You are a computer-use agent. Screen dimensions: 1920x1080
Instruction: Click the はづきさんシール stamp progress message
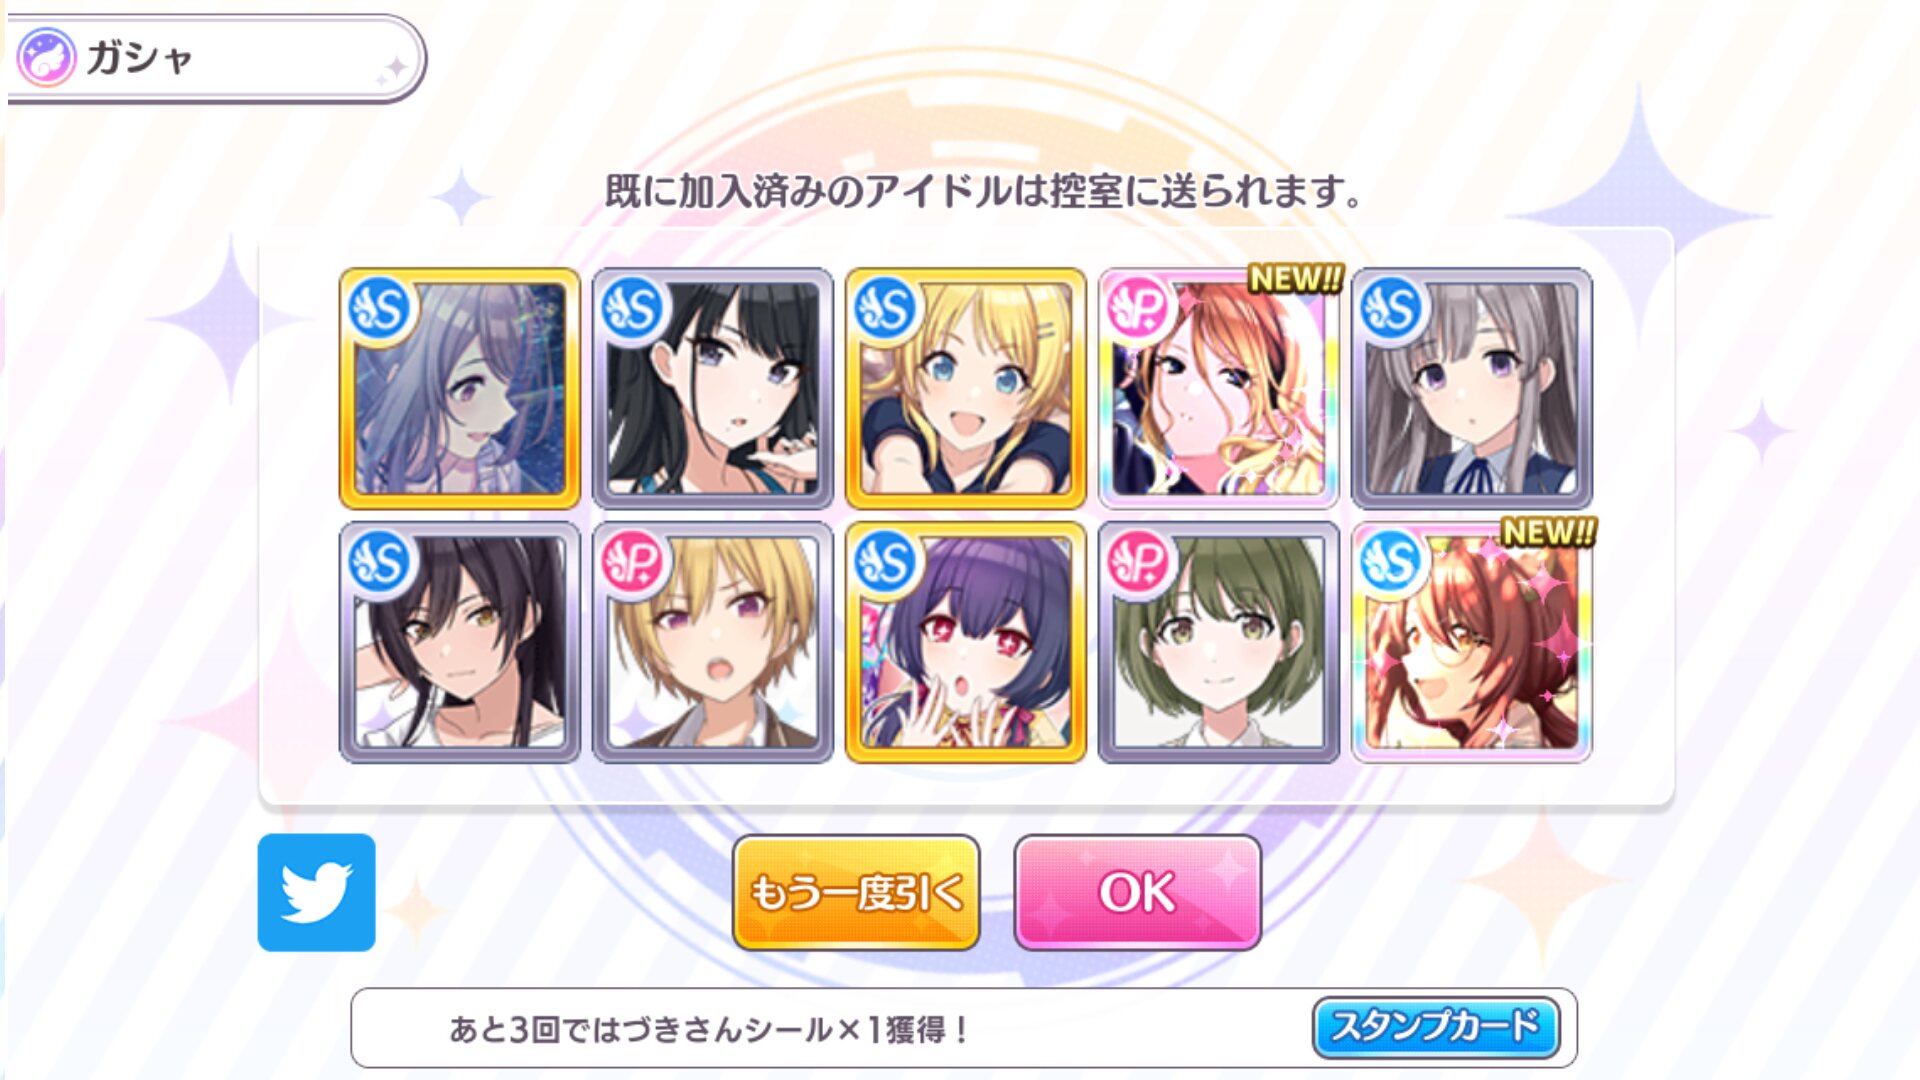708,1029
